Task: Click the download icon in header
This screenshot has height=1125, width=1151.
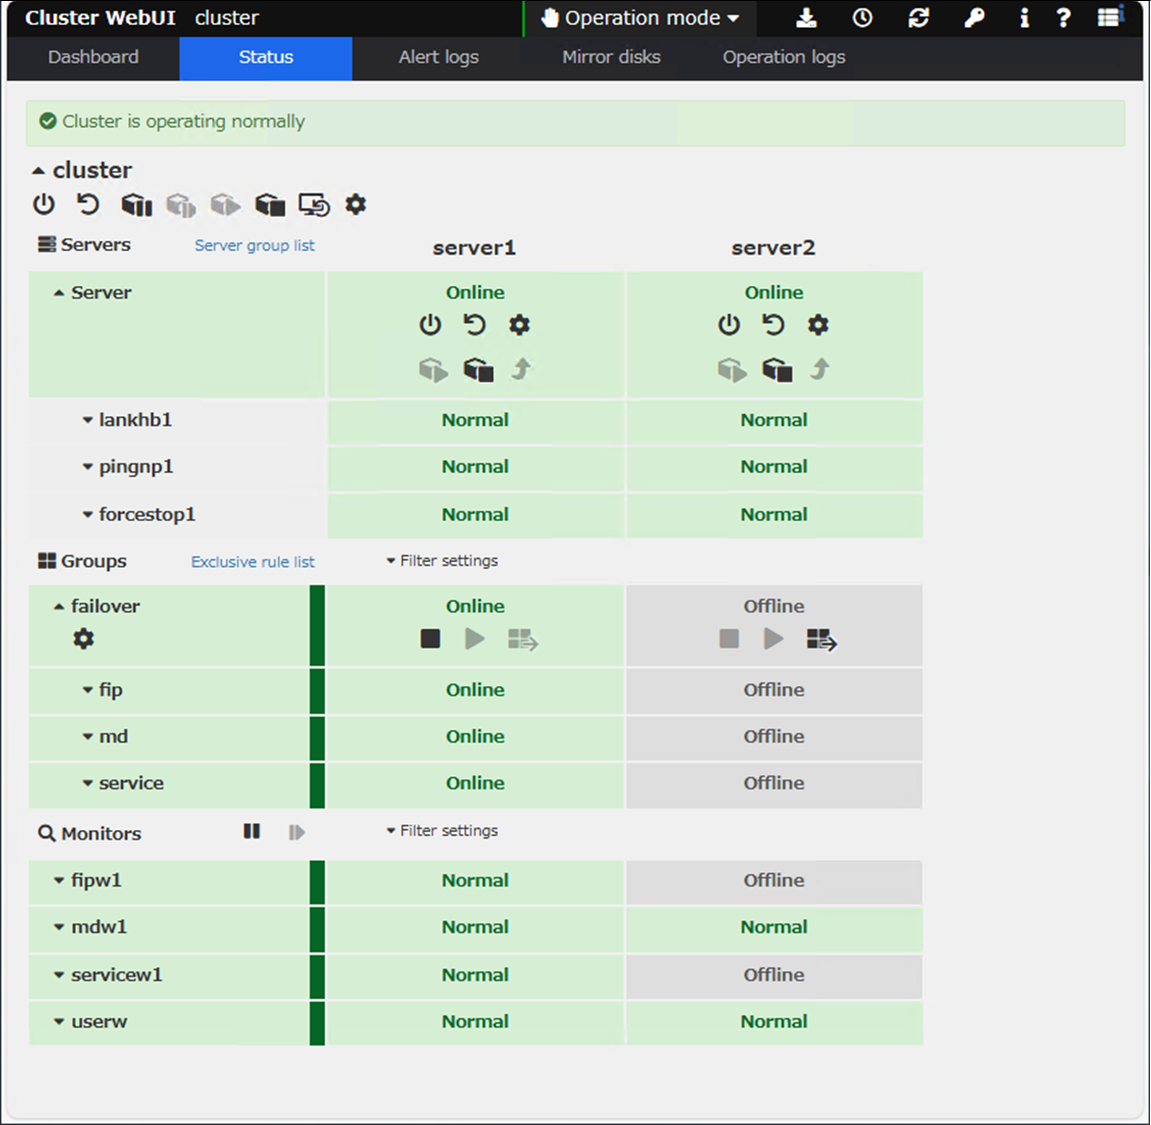Action: click(807, 18)
